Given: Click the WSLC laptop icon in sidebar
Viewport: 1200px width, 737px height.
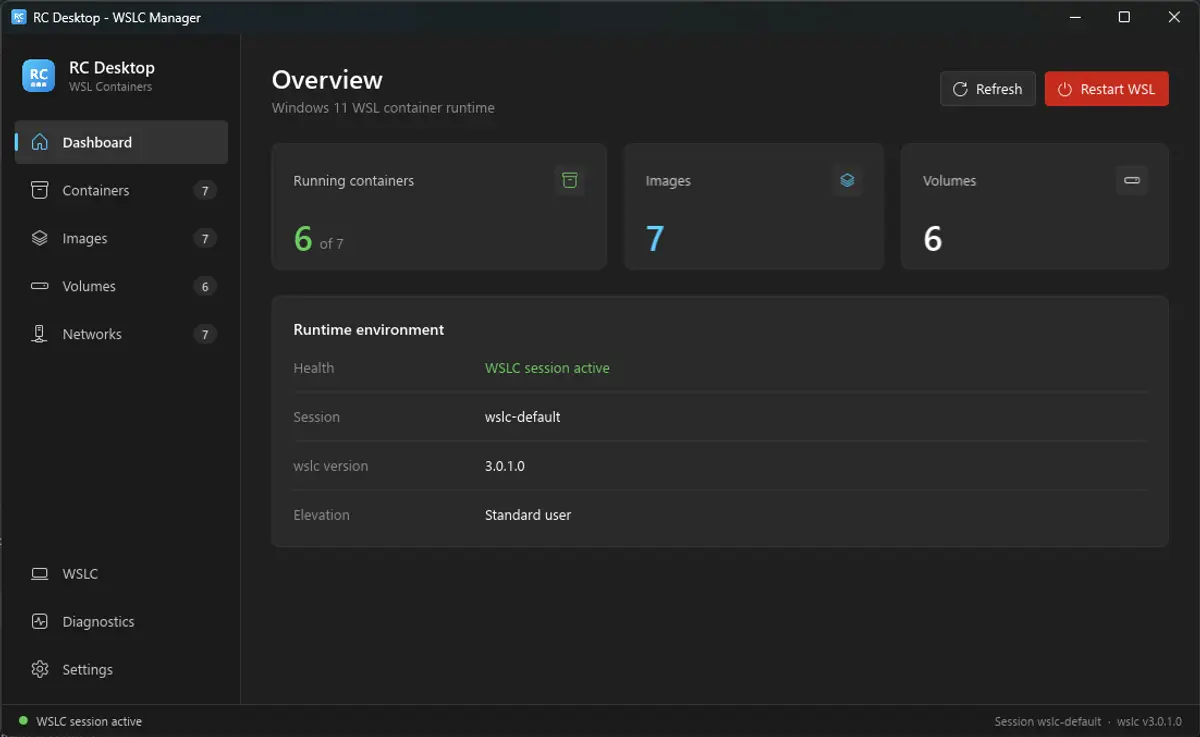Looking at the screenshot, I should [40, 574].
